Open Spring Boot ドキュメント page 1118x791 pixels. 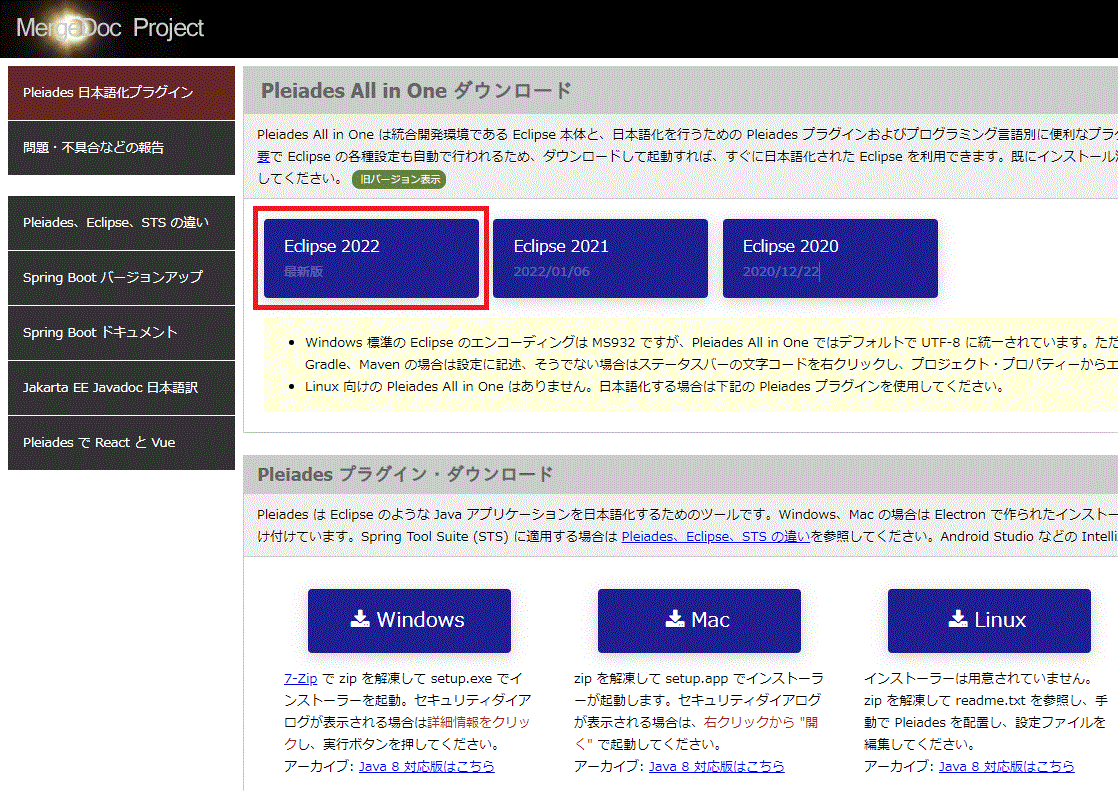(120, 333)
